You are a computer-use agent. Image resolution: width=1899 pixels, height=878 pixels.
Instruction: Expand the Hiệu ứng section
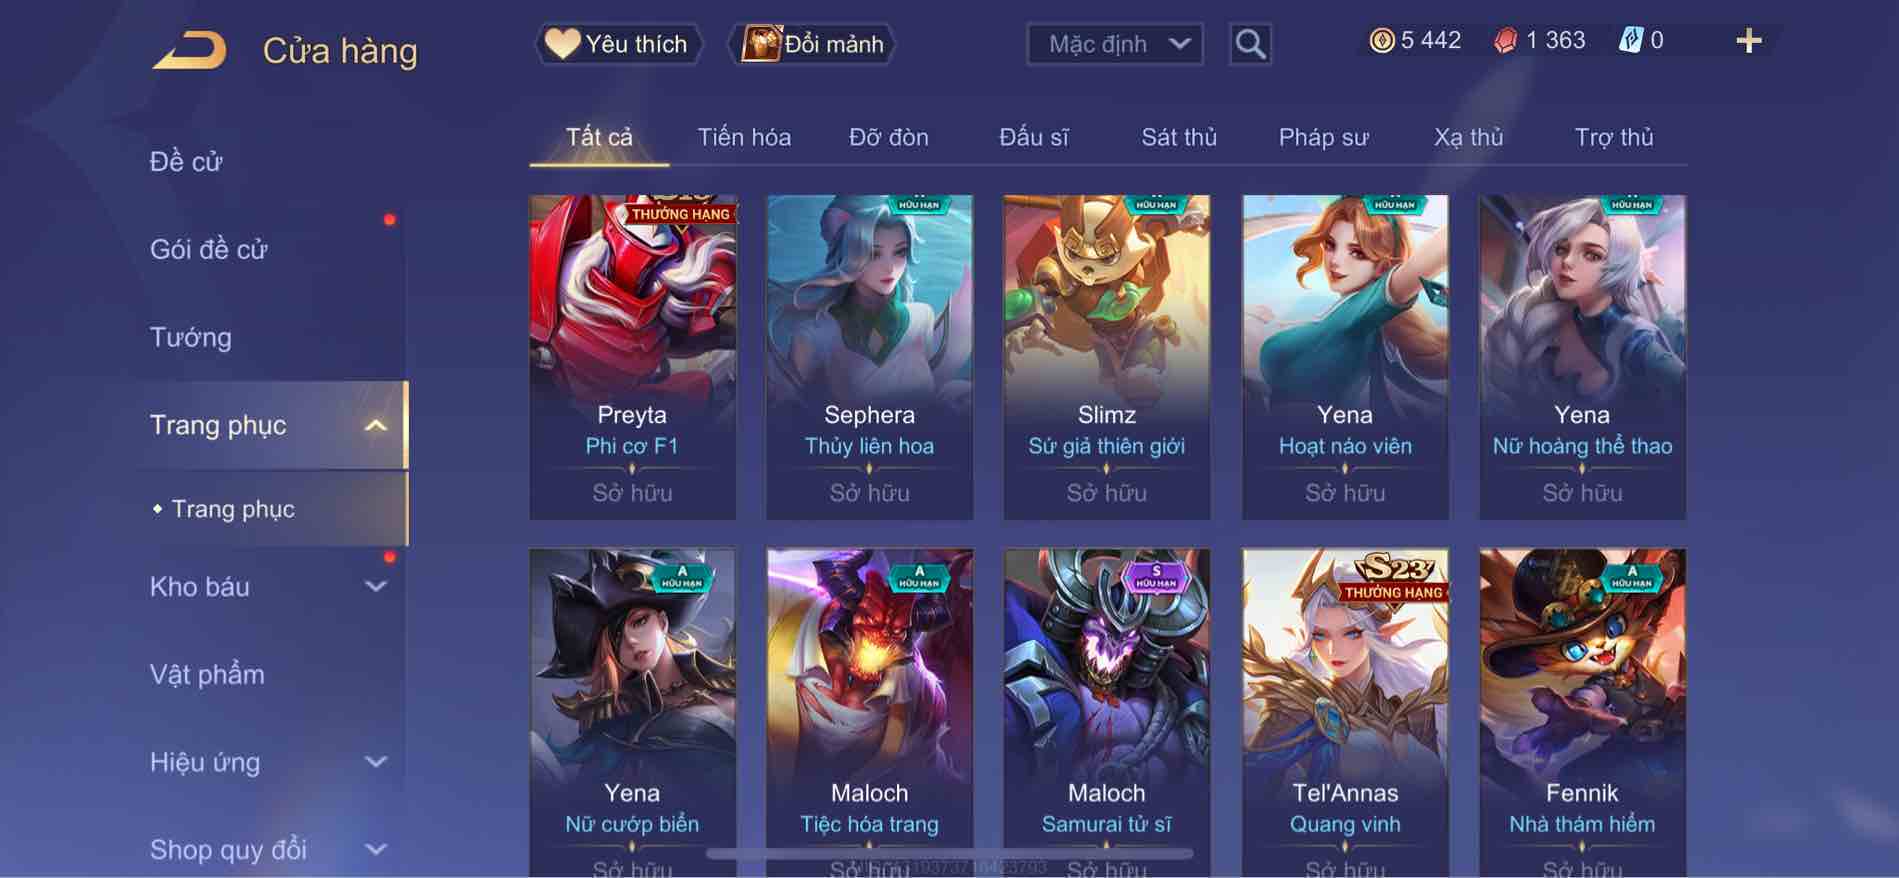(x=376, y=762)
